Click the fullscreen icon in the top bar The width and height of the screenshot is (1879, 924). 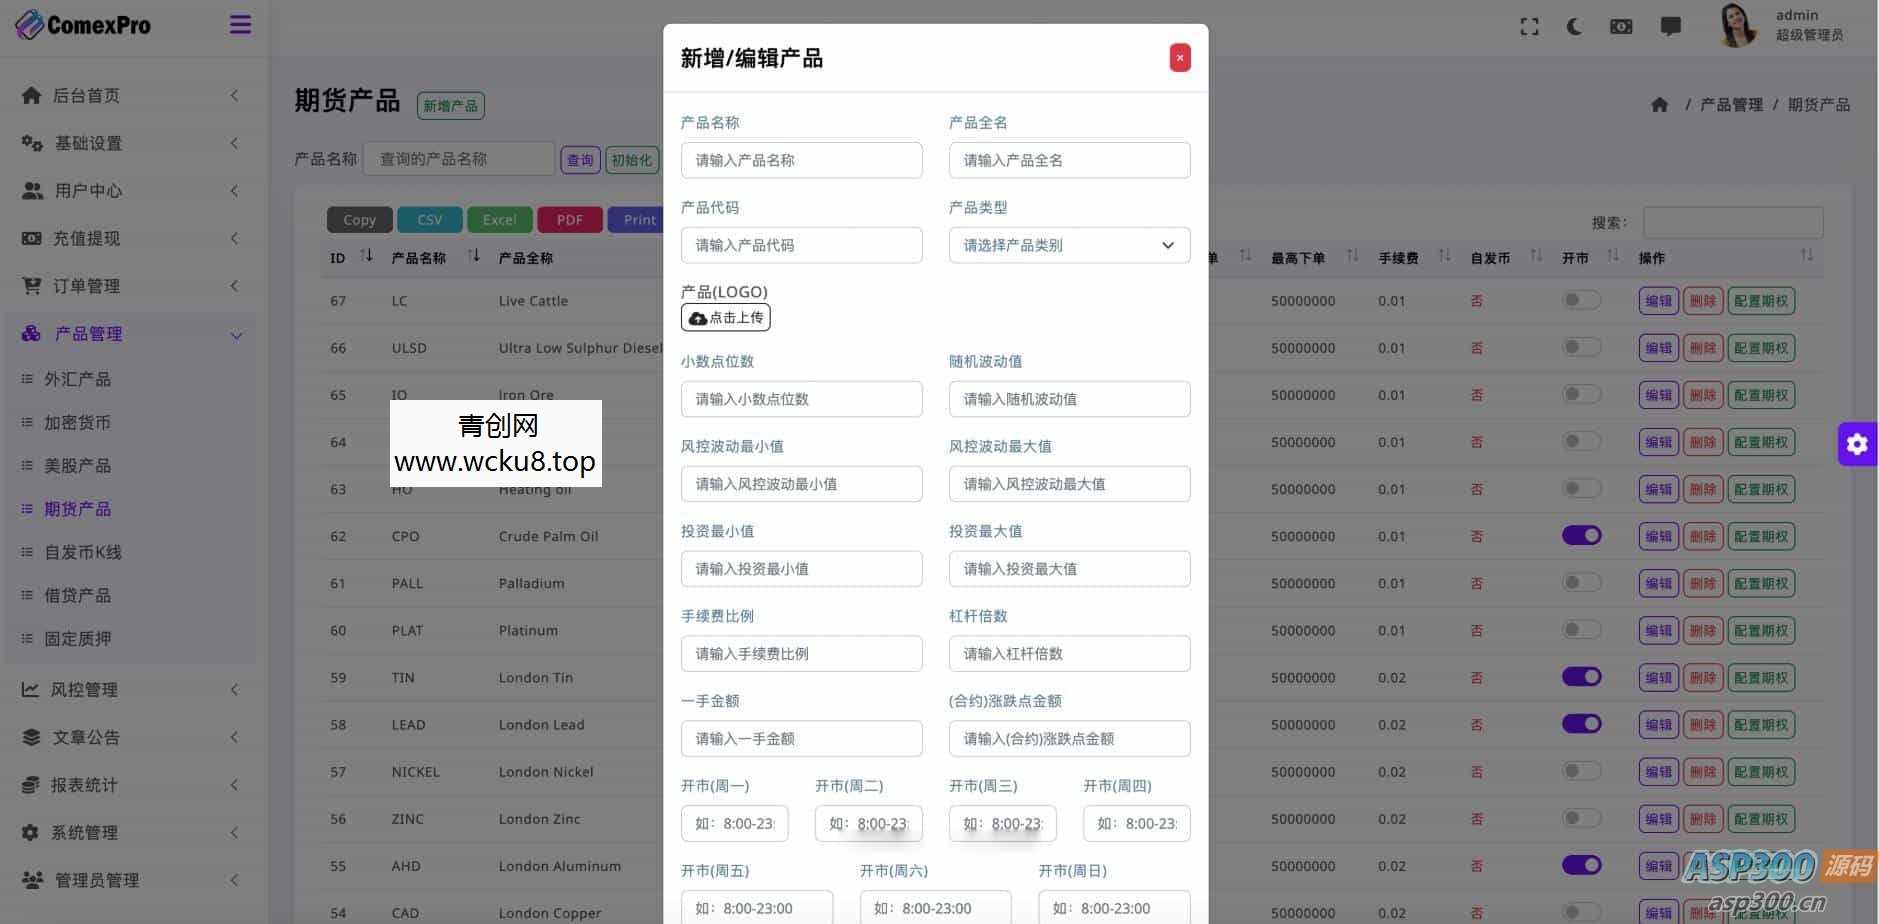(1529, 26)
